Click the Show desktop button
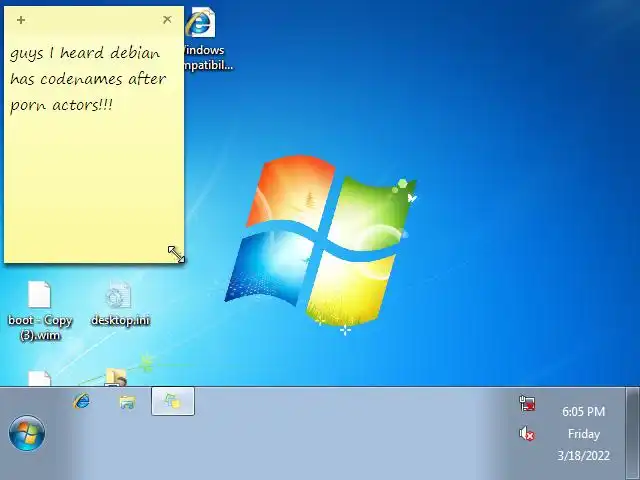 [633, 433]
